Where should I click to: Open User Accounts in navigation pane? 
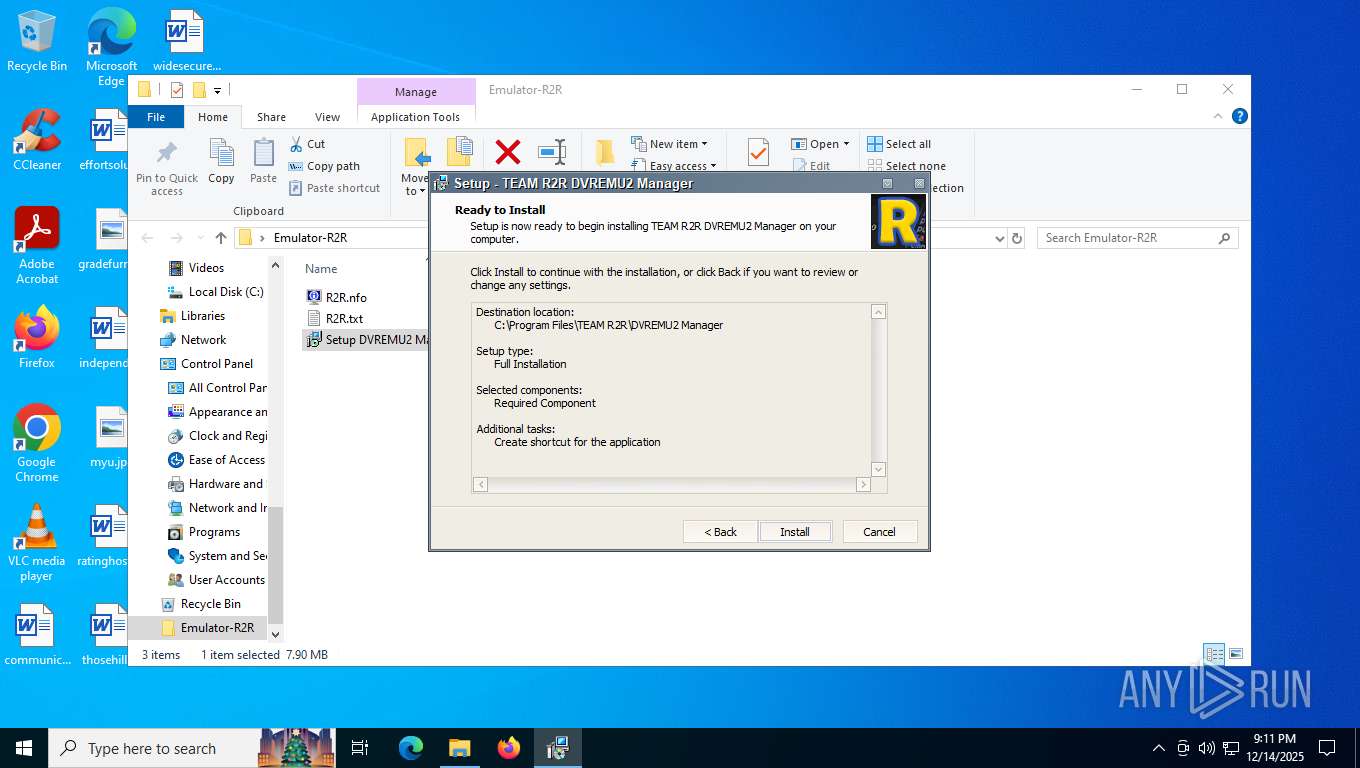[216, 580]
